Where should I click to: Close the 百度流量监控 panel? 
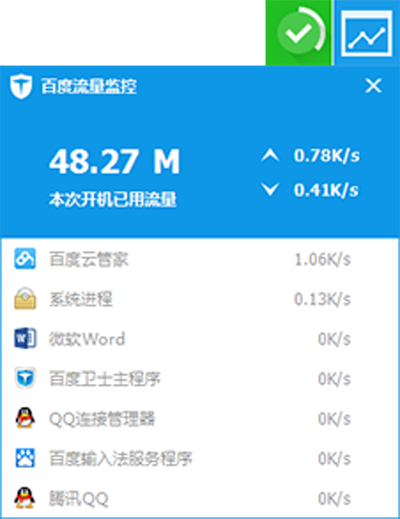coord(373,86)
